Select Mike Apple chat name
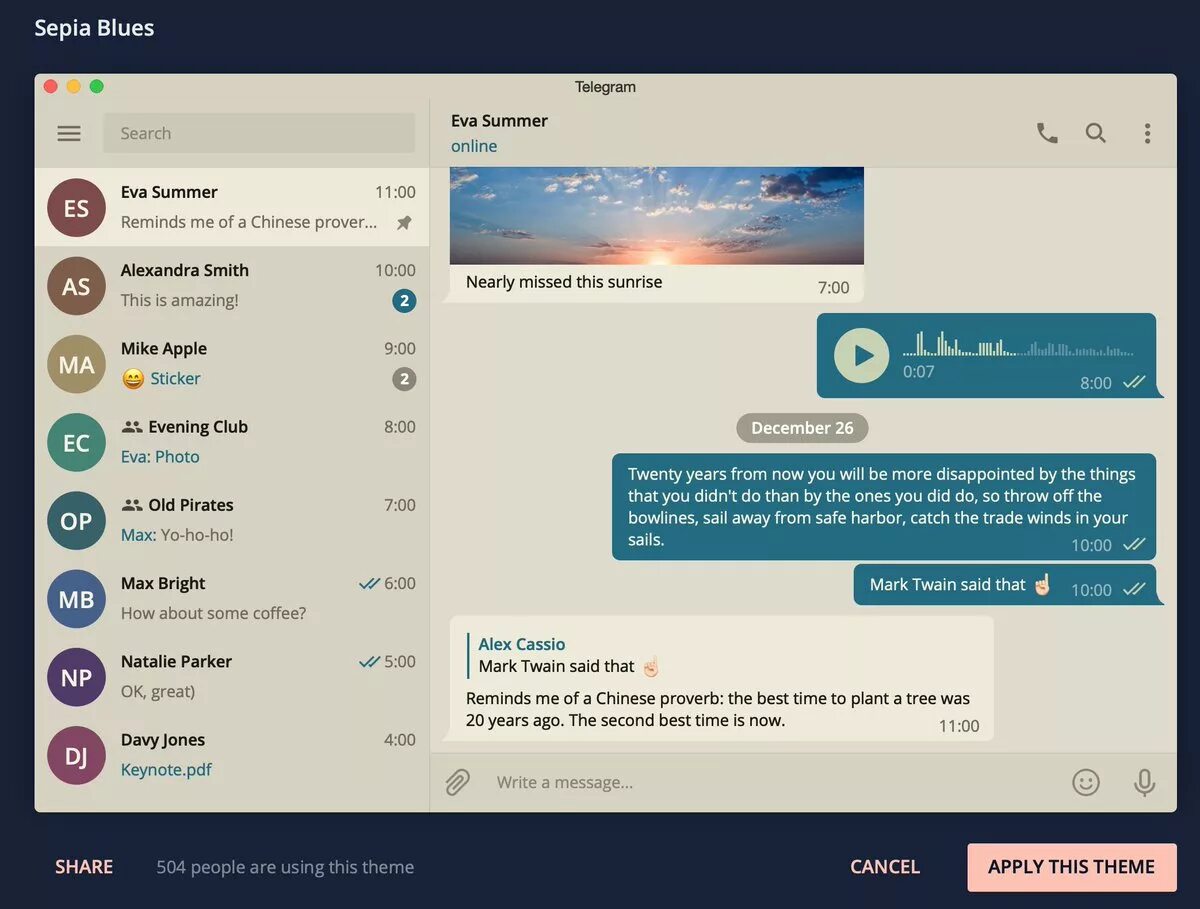 [164, 348]
